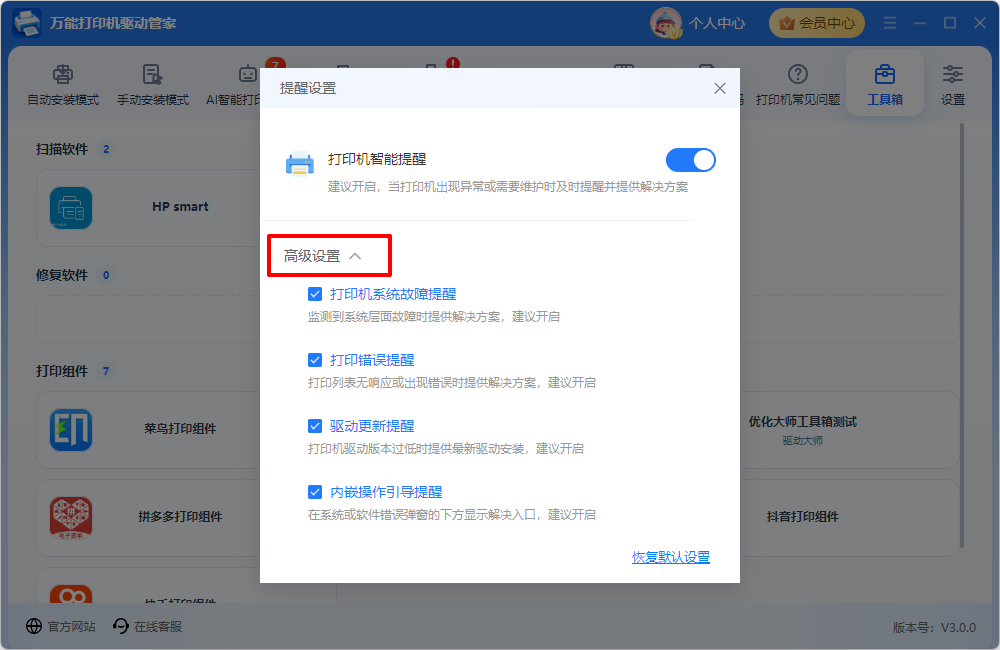The height and width of the screenshot is (650, 1000).
Task: Close the 提醒设置 dialog
Action: (x=720, y=89)
